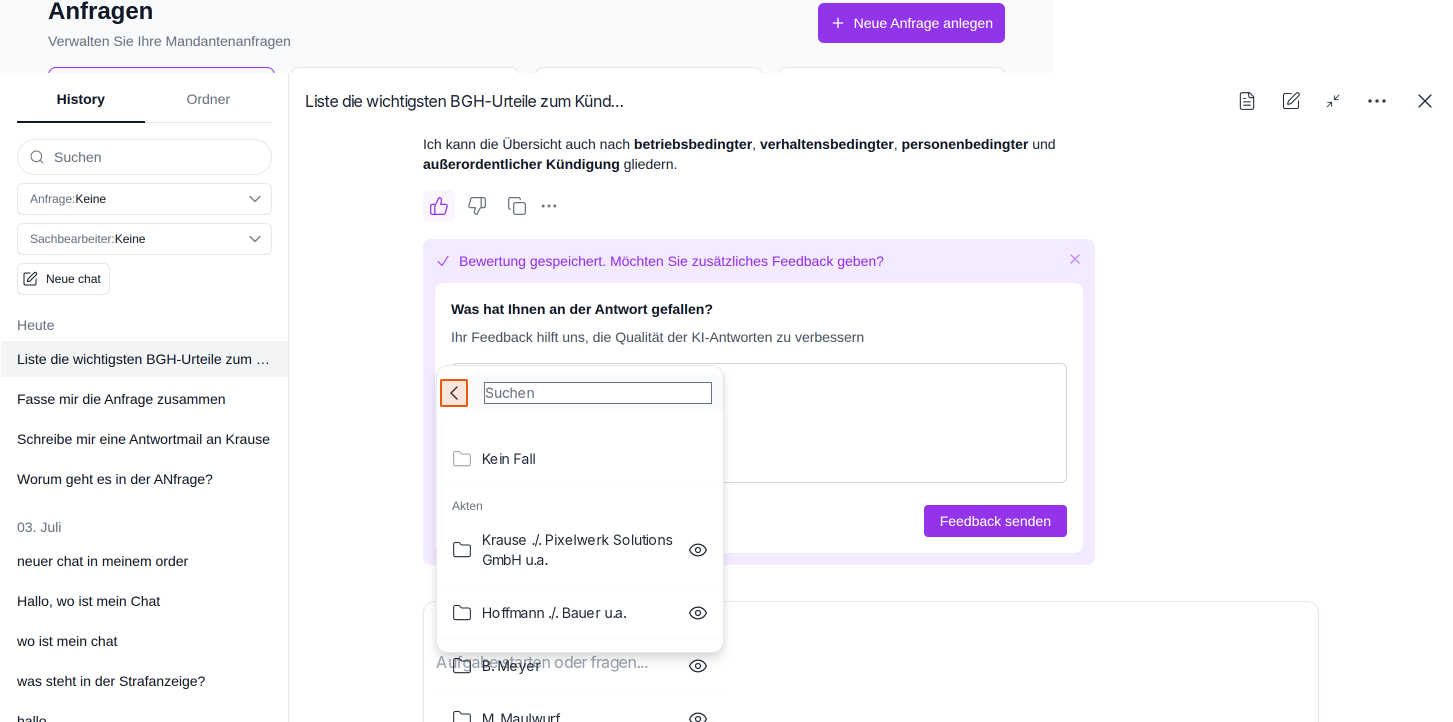1453x722 pixels.
Task: Click the thumbs down rating icon
Action: click(477, 206)
